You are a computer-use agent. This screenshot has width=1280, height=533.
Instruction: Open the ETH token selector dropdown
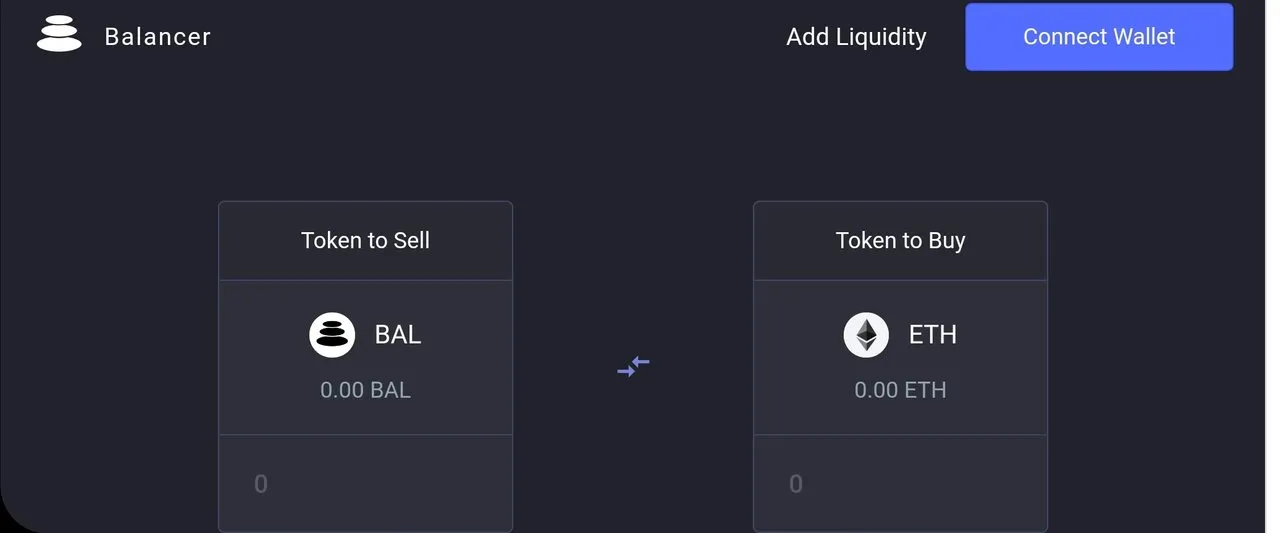[x=900, y=358]
